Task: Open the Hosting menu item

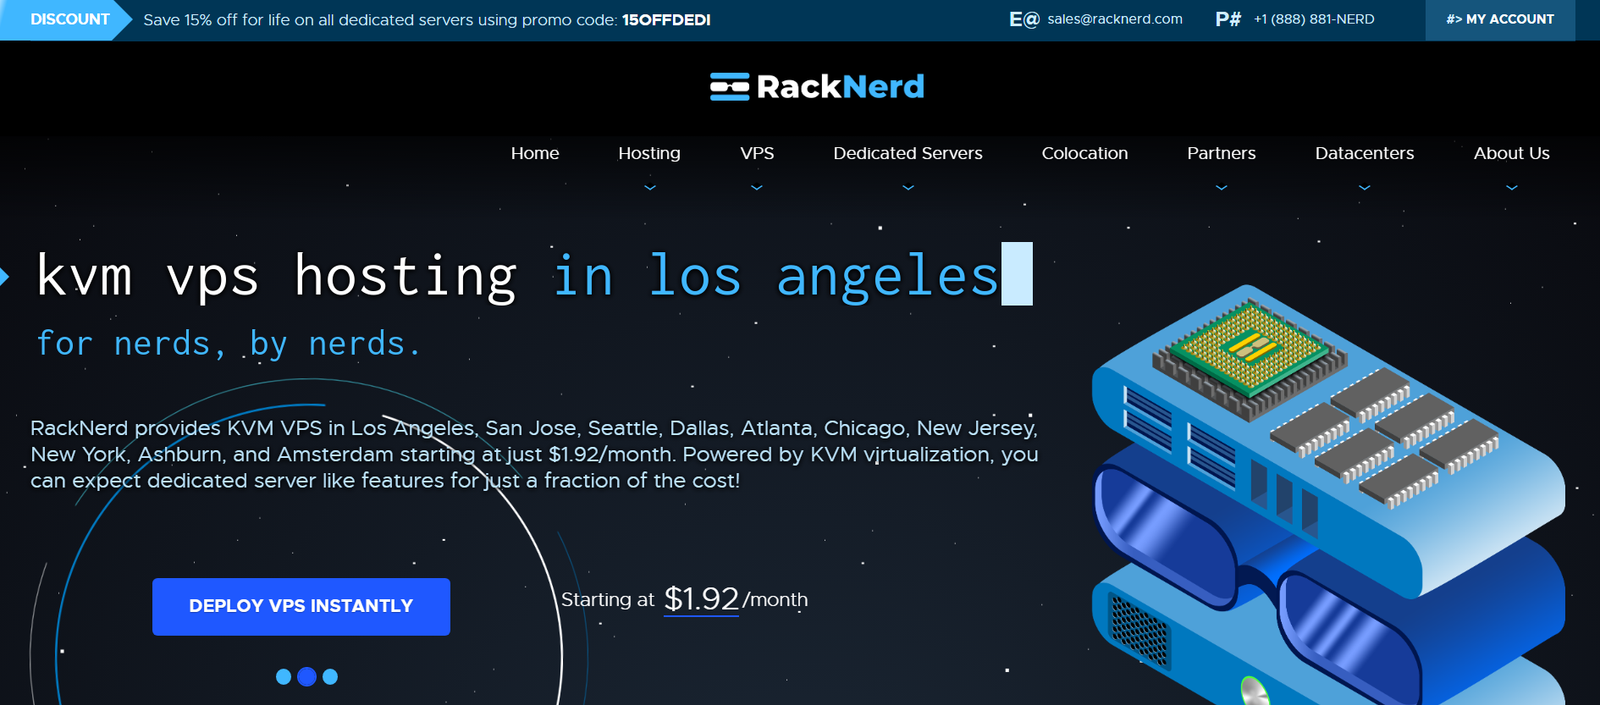Action: pos(649,153)
